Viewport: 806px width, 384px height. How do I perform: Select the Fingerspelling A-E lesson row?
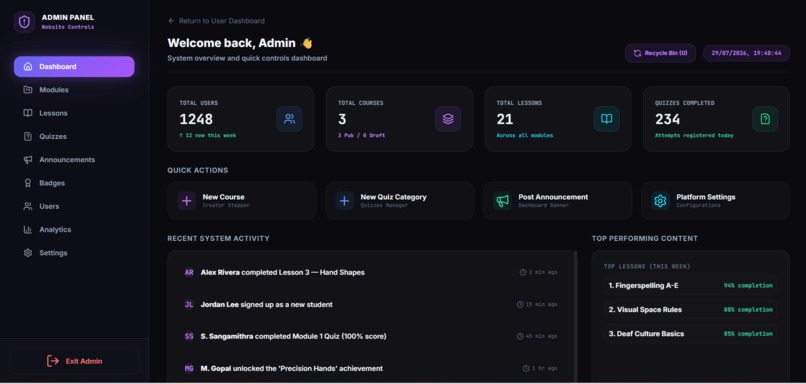690,285
